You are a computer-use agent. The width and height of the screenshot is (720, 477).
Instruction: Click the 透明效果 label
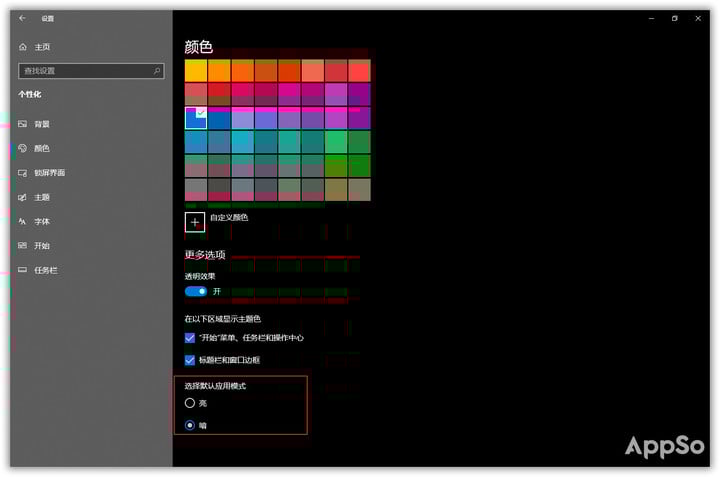[x=200, y=276]
